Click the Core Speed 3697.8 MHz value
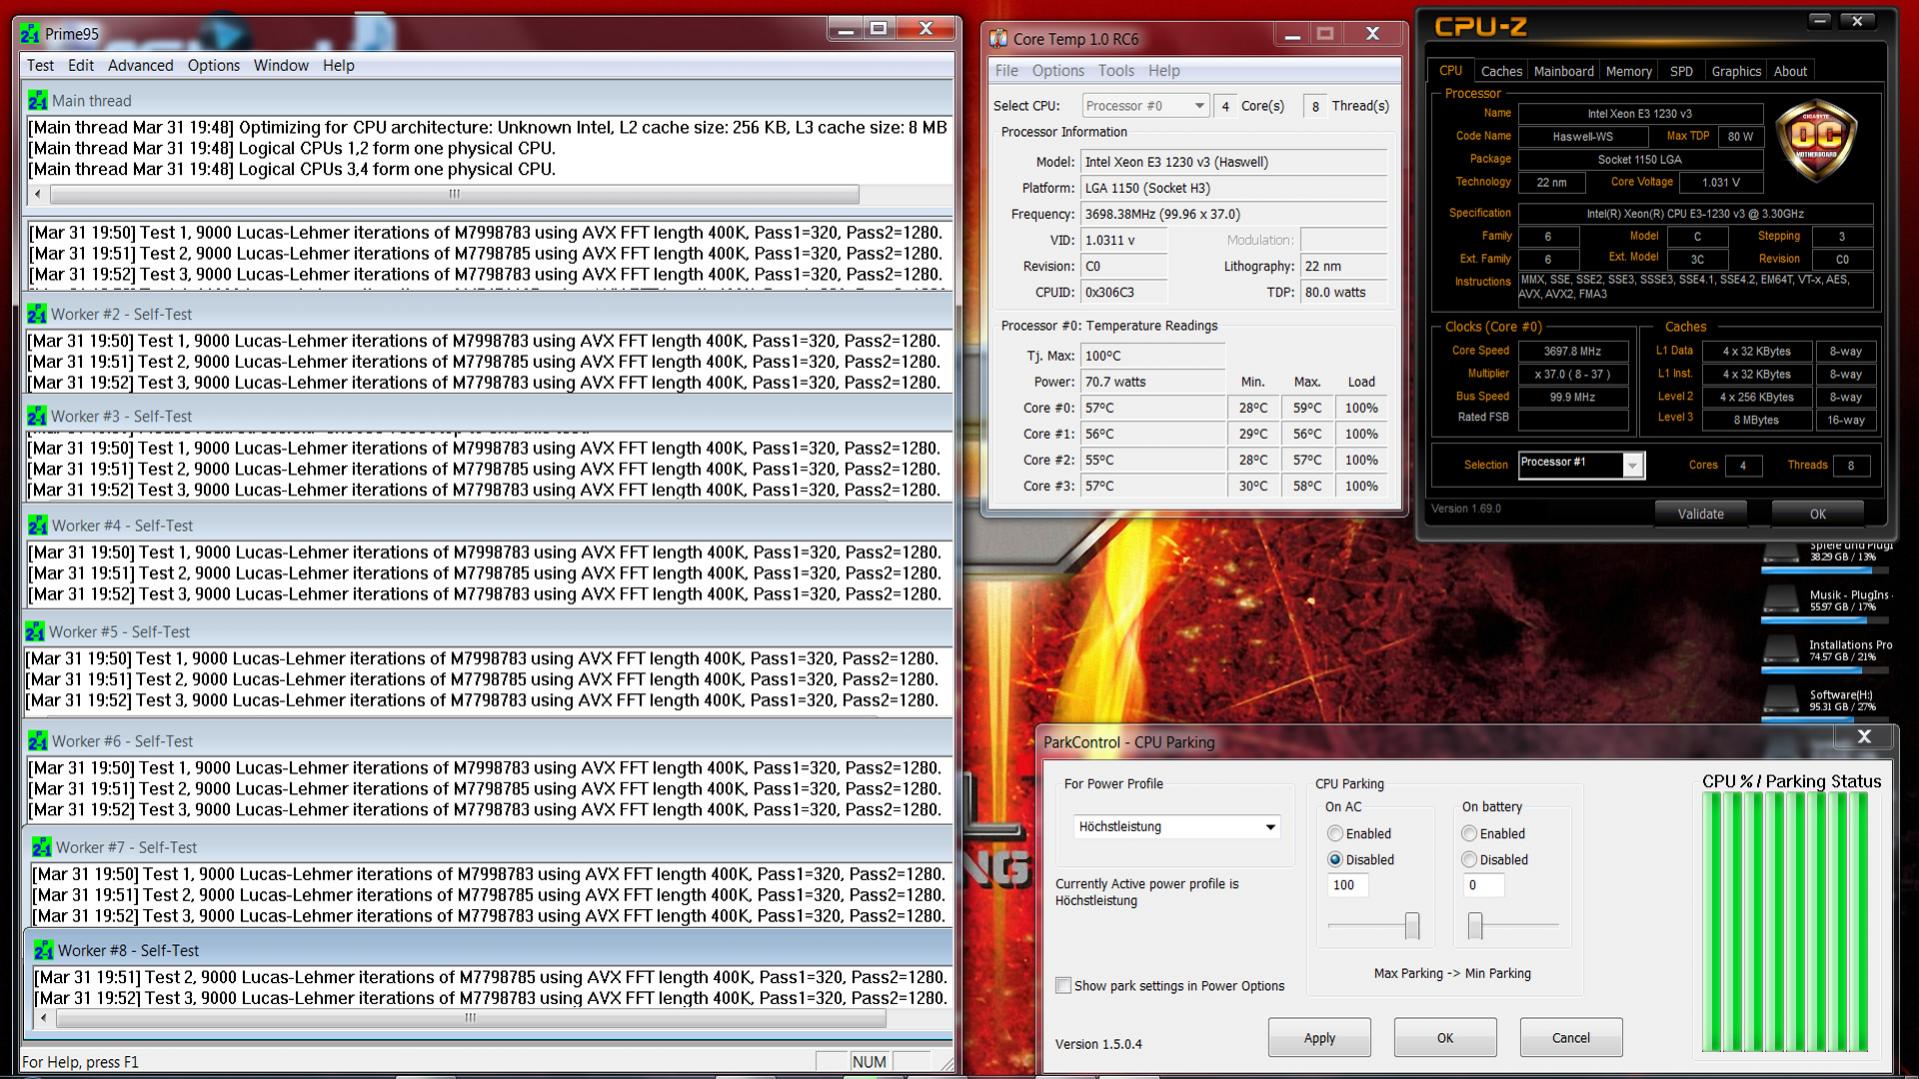This screenshot has height=1079, width=1919. tap(1572, 351)
